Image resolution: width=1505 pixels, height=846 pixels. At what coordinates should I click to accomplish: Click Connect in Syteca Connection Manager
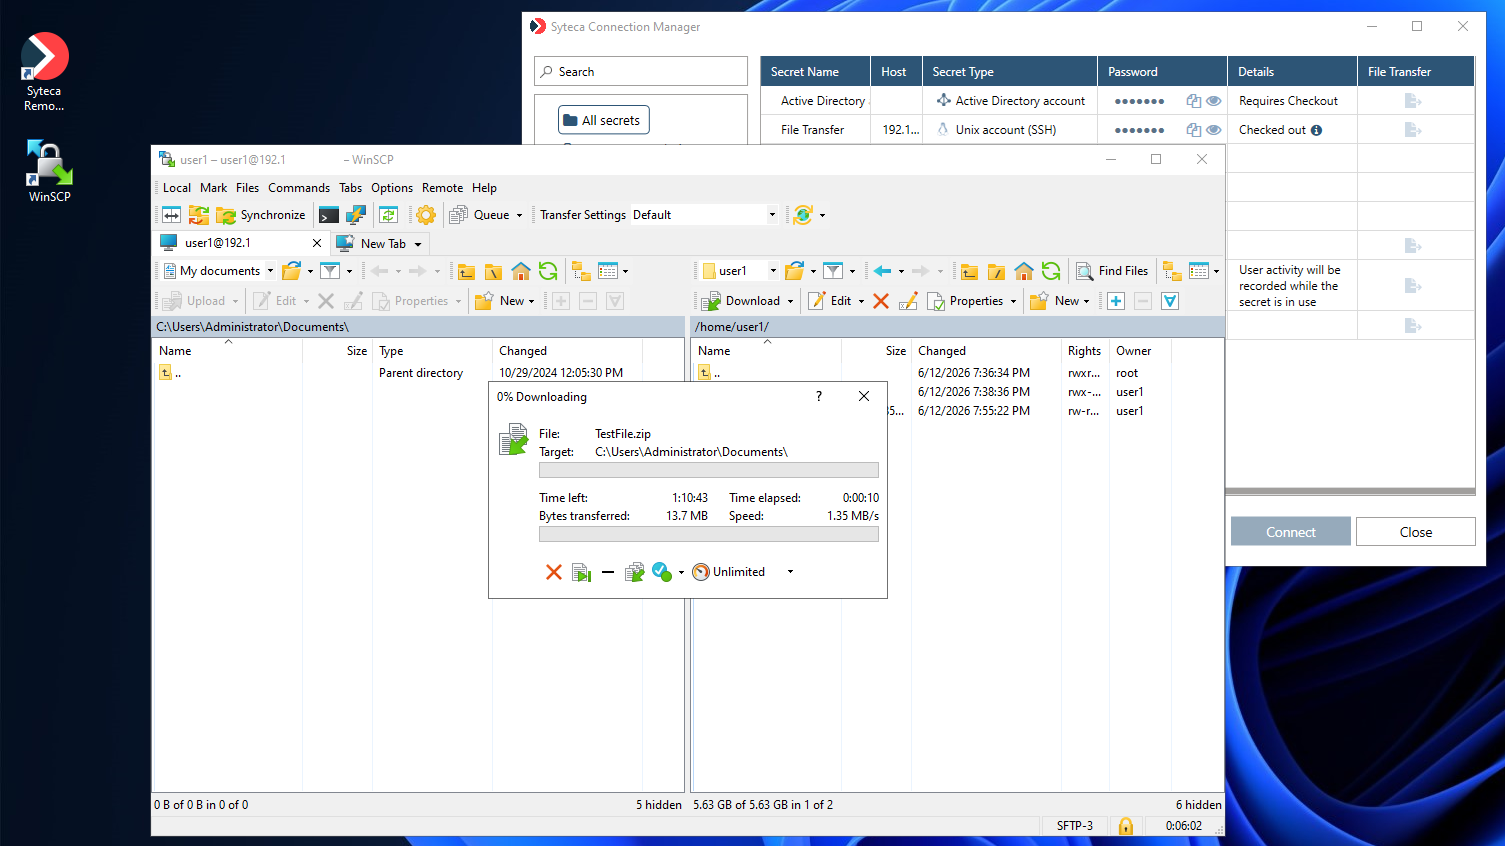point(1290,532)
